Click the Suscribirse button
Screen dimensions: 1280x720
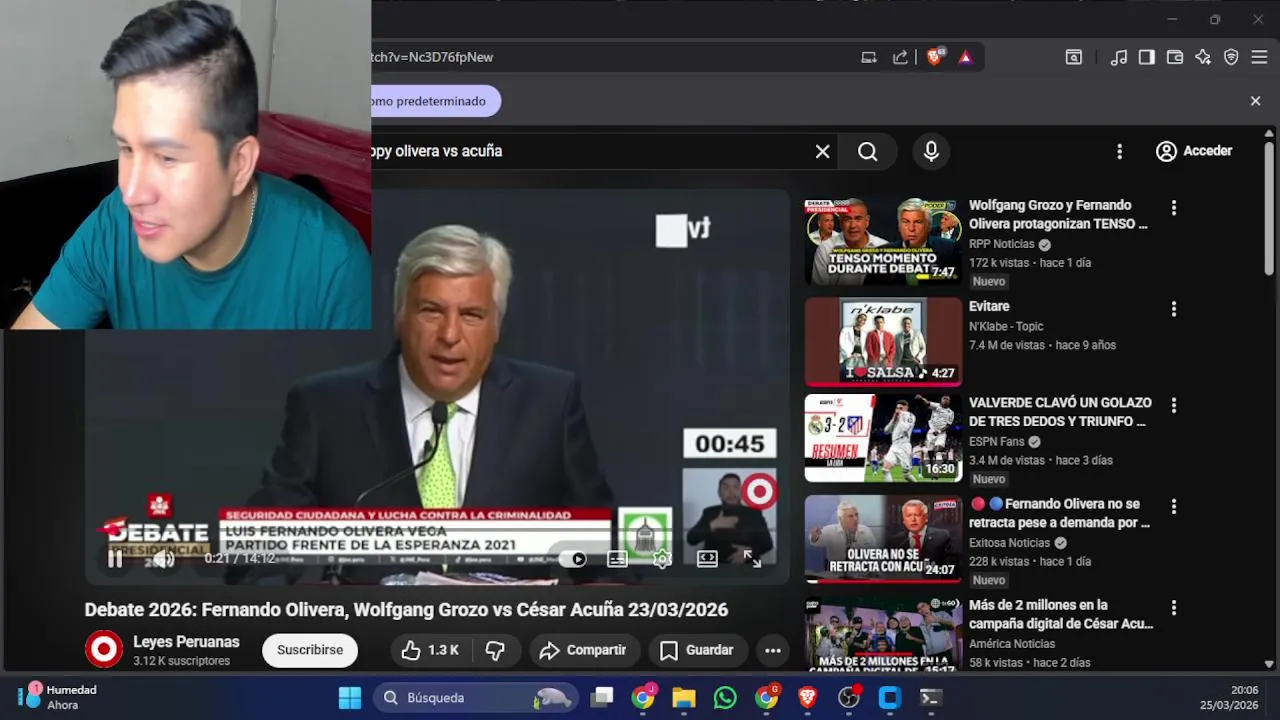310,650
